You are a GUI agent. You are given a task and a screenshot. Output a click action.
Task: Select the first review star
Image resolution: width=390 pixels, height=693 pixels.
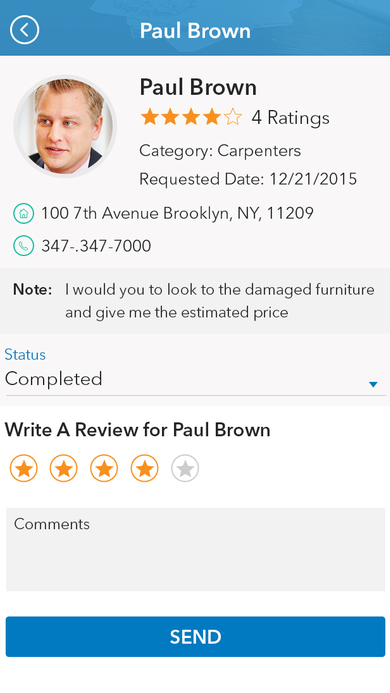coord(23,468)
